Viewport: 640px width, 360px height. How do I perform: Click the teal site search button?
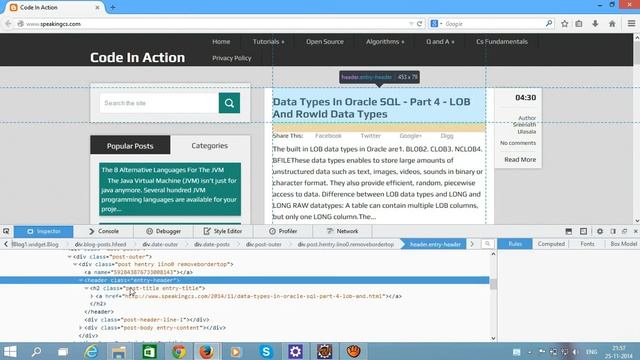coord(229,103)
